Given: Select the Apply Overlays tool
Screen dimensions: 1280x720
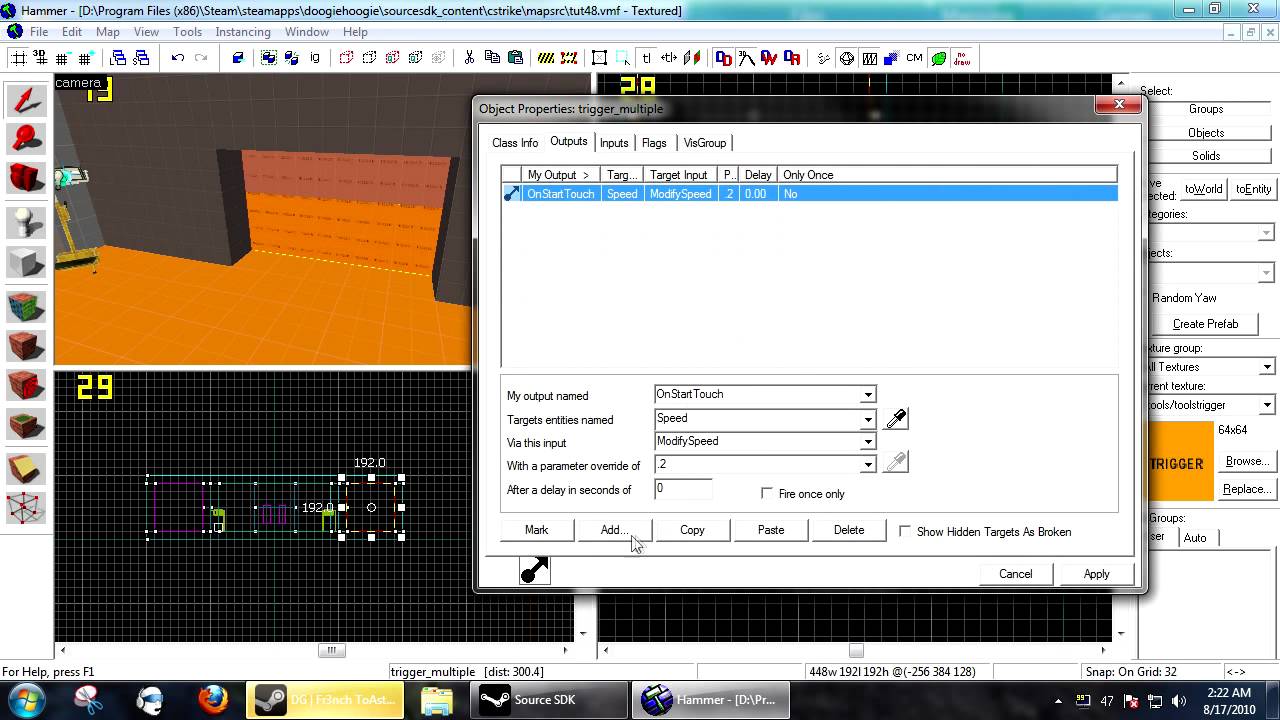Looking at the screenshot, I should tap(26, 425).
